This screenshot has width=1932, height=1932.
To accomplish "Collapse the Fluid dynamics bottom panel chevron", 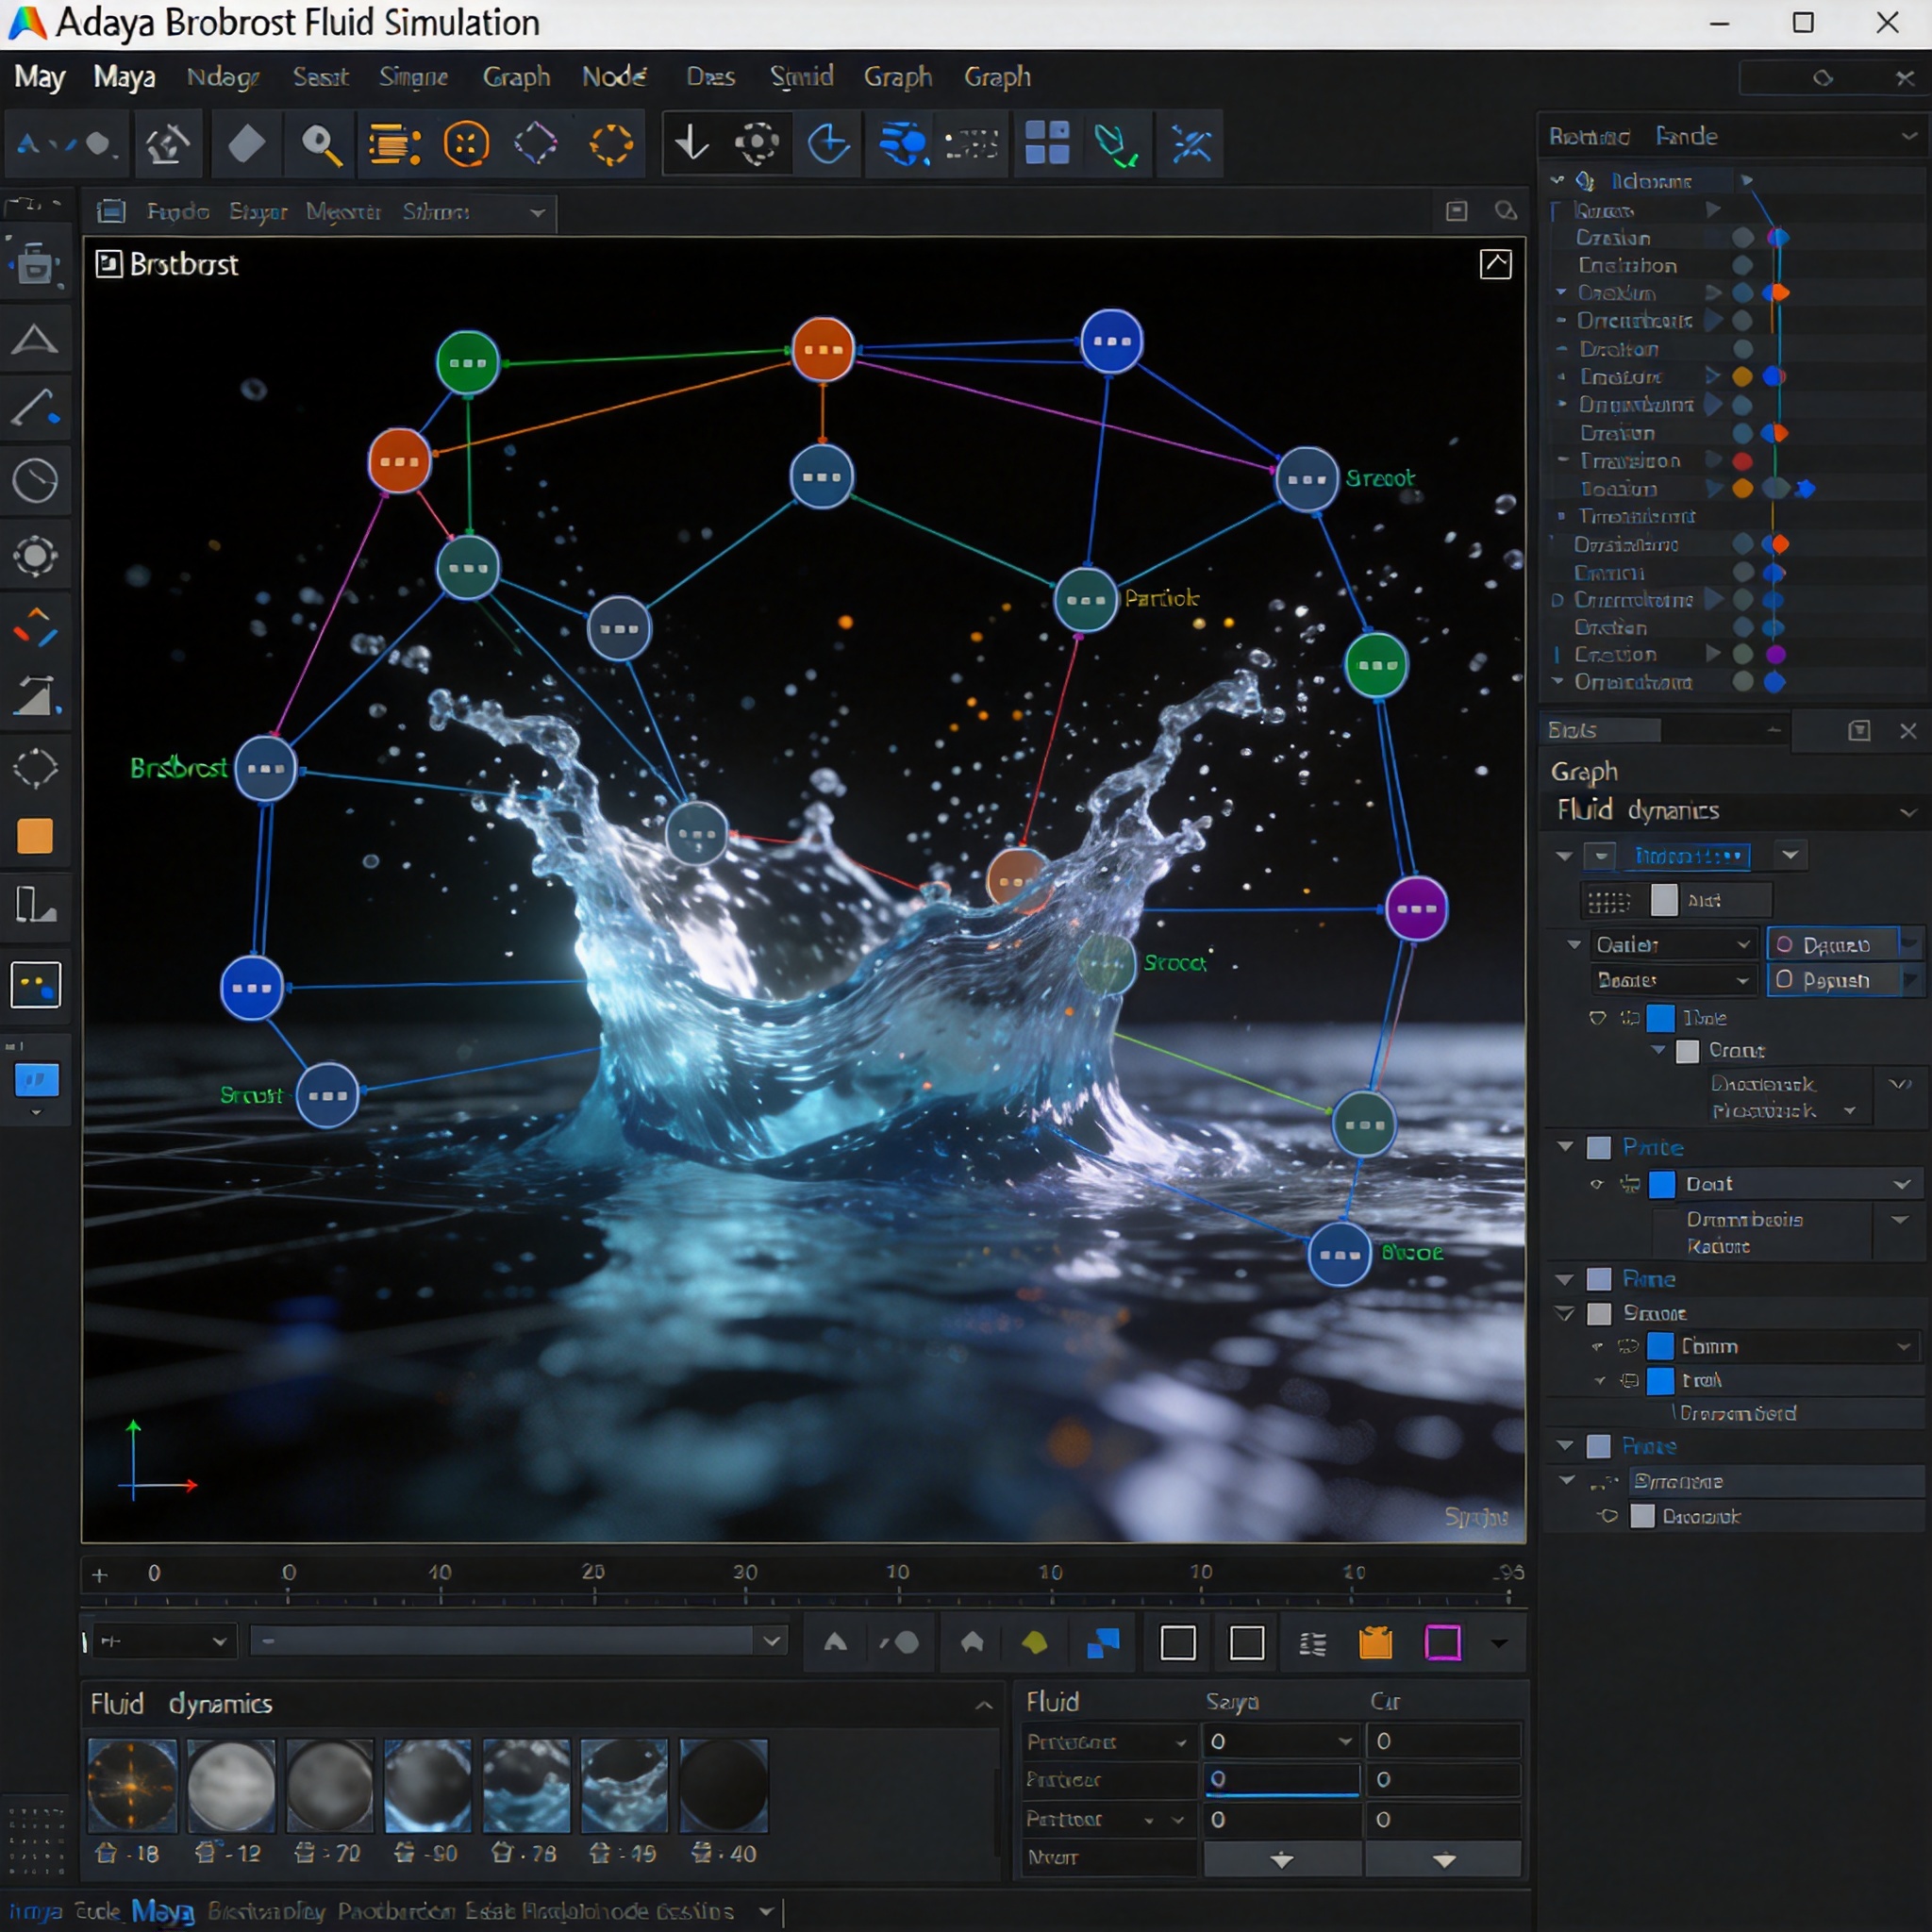I will 983,1705.
